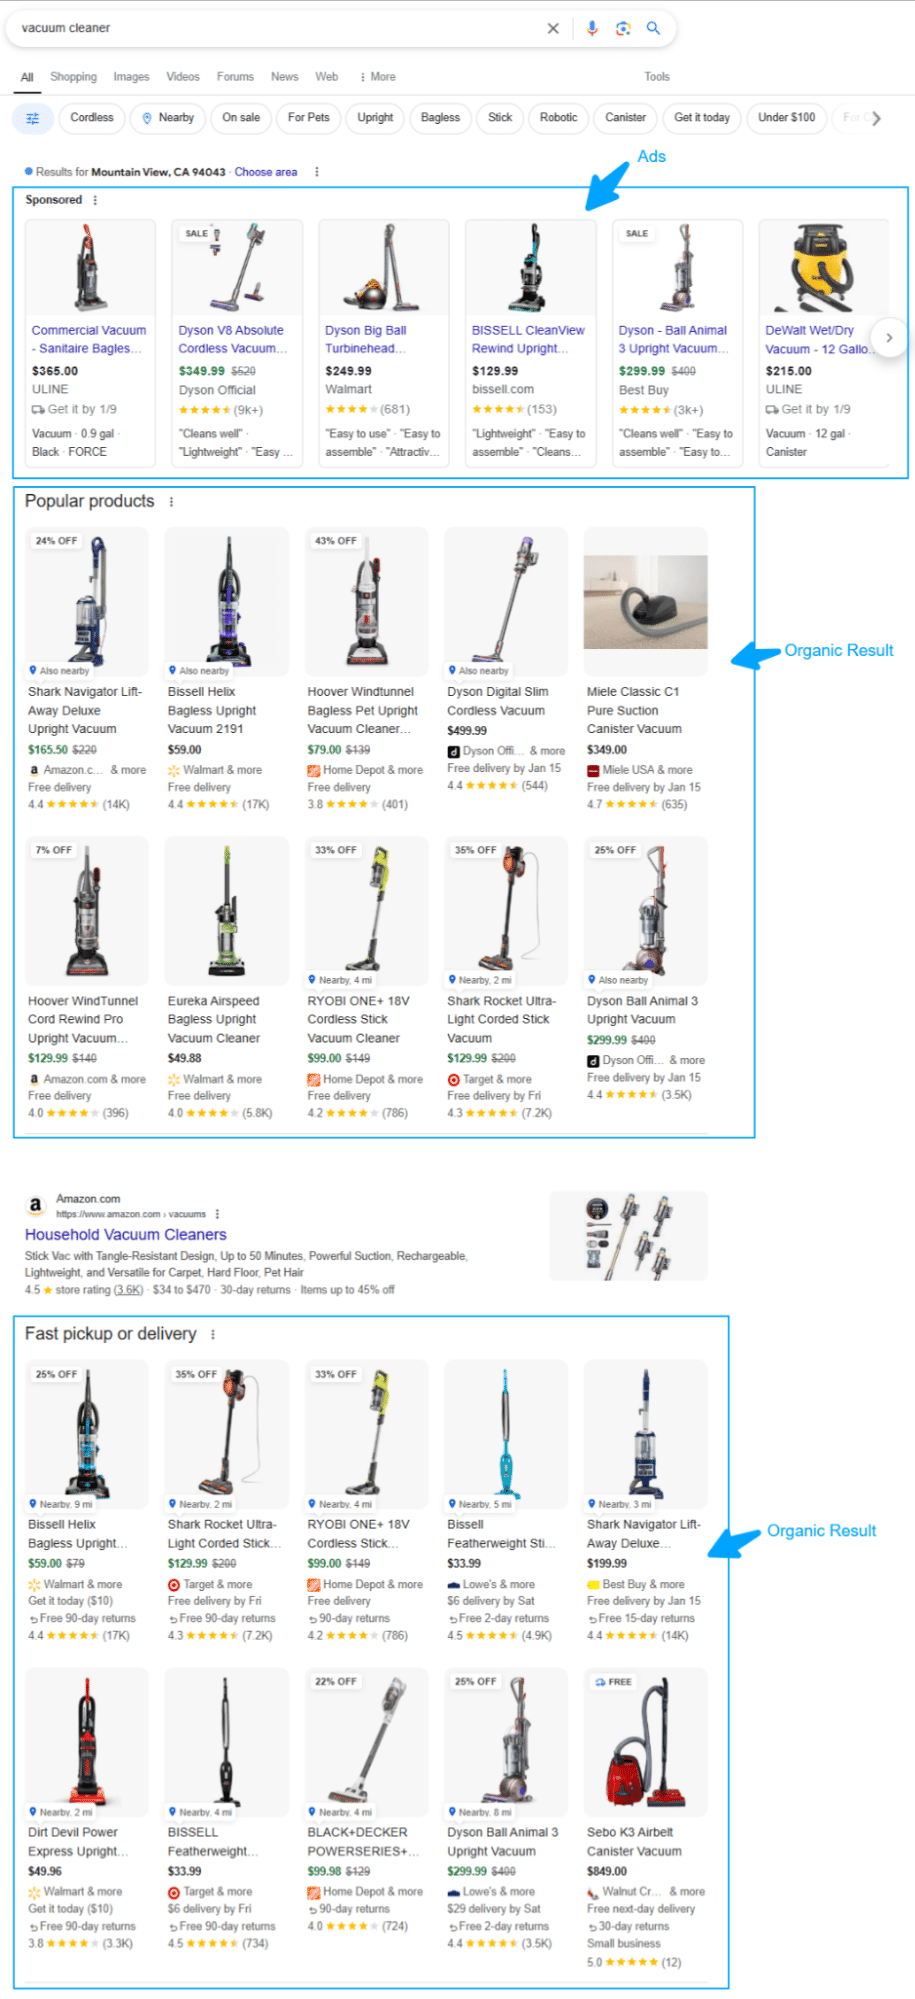Expand the More search categories menu

(378, 77)
